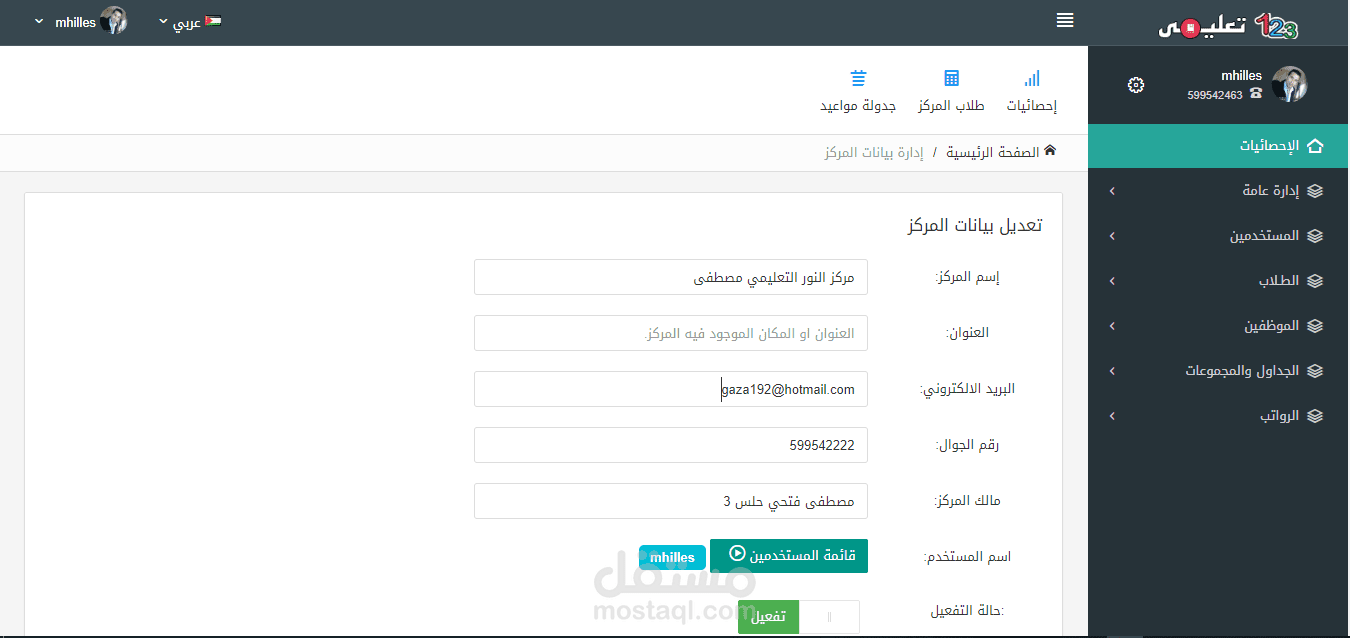Click the home icon in the breadcrumb
This screenshot has height=638, width=1350.
pos(1049,148)
